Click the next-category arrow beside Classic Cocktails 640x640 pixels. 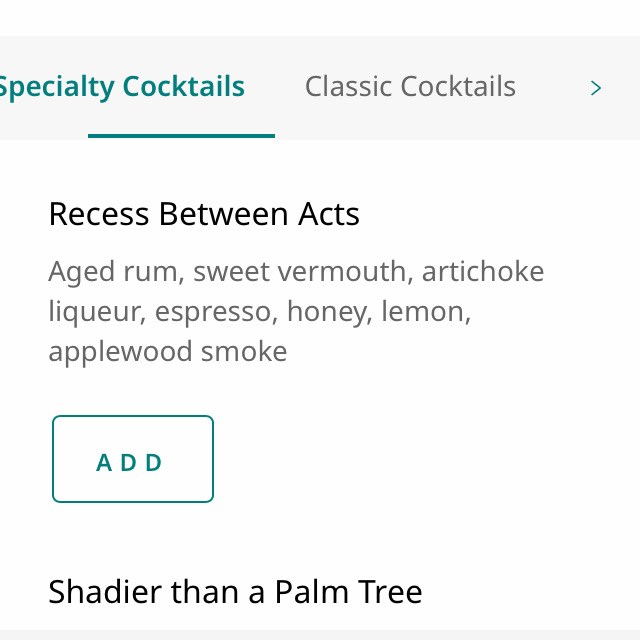coord(596,88)
